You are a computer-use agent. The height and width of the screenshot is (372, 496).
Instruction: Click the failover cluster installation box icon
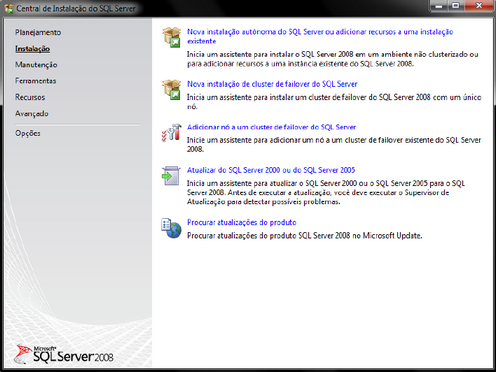(x=172, y=89)
